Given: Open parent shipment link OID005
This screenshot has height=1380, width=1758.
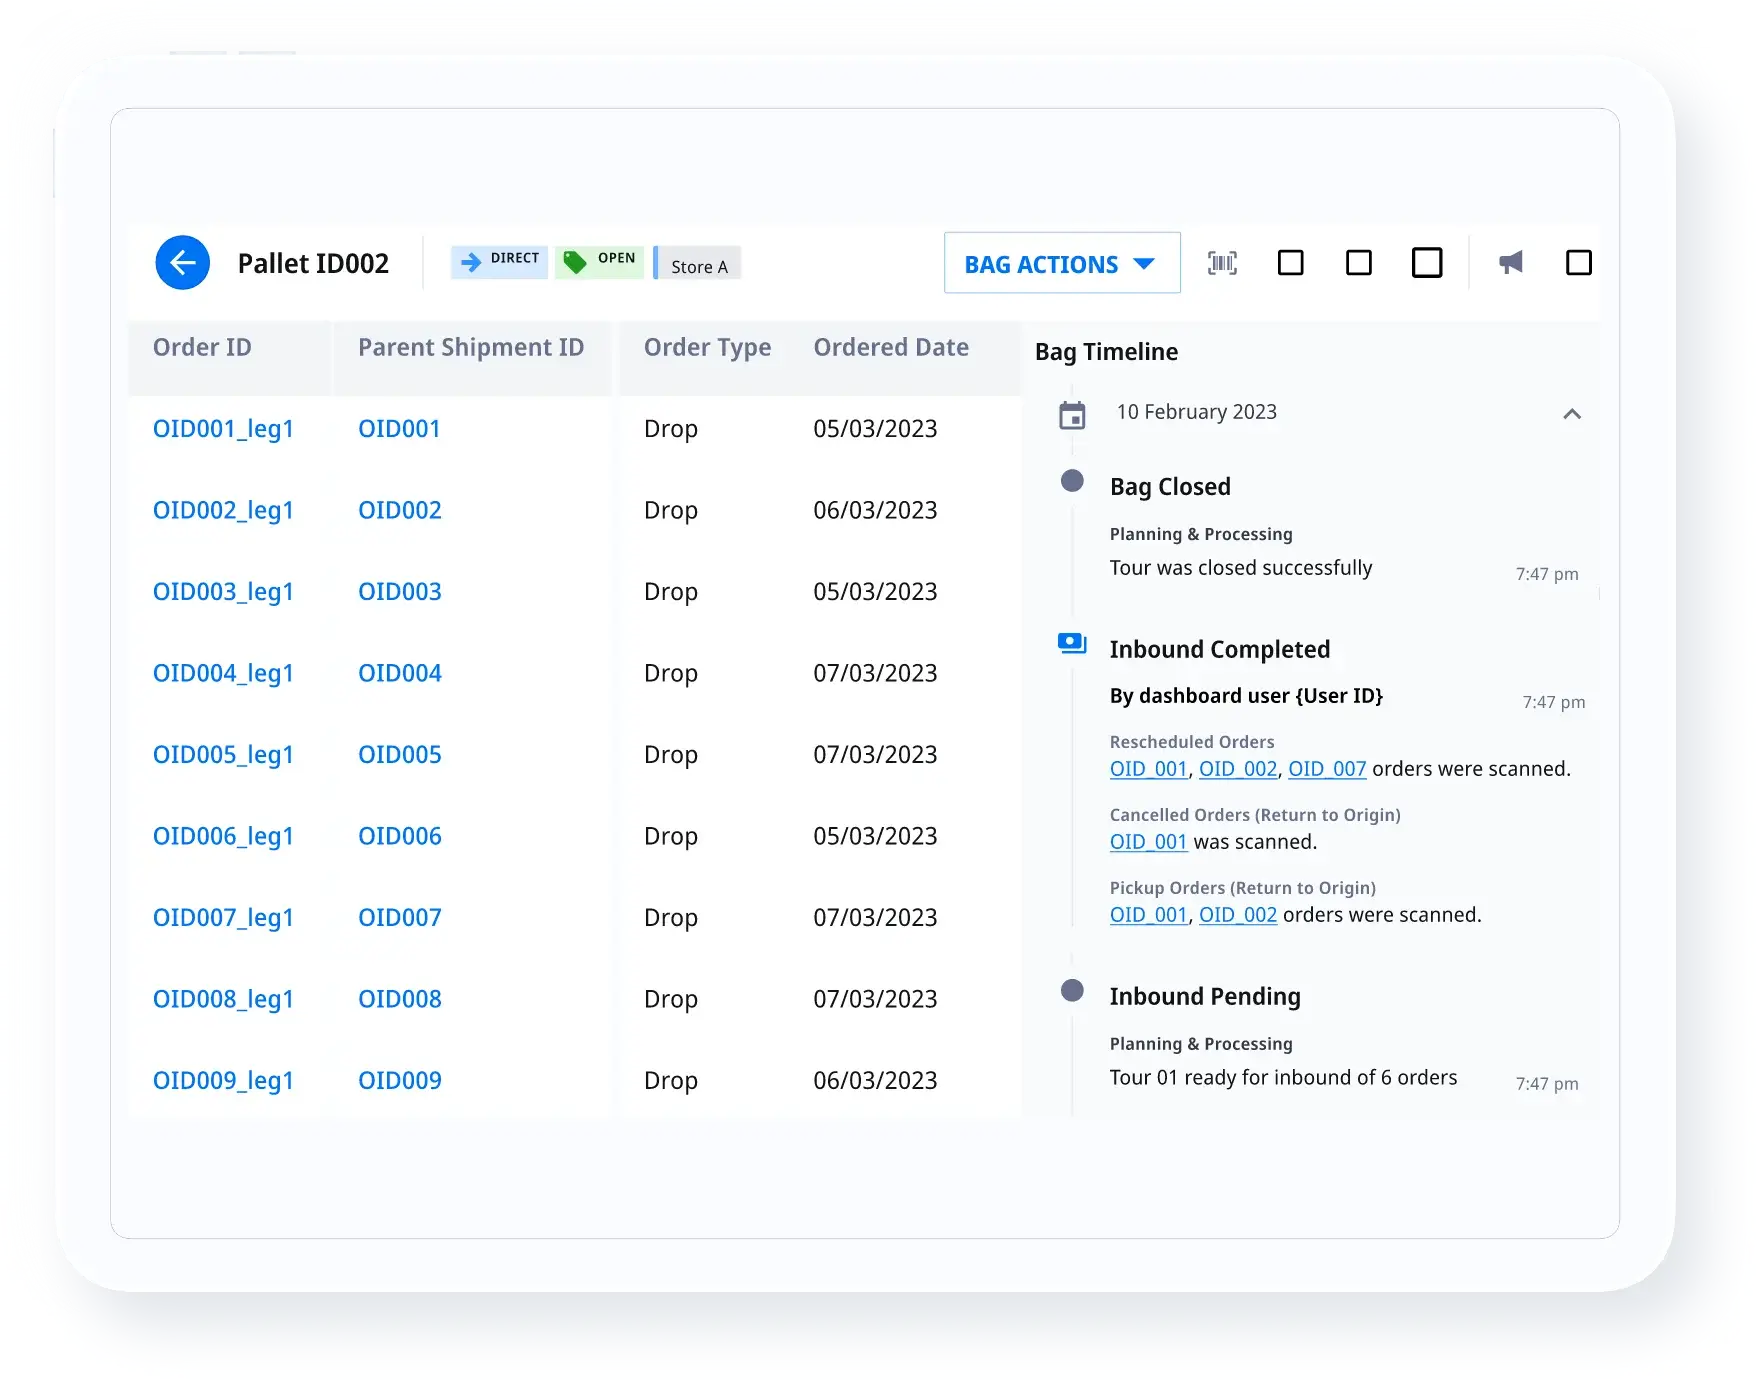Looking at the screenshot, I should pyautogui.click(x=399, y=755).
